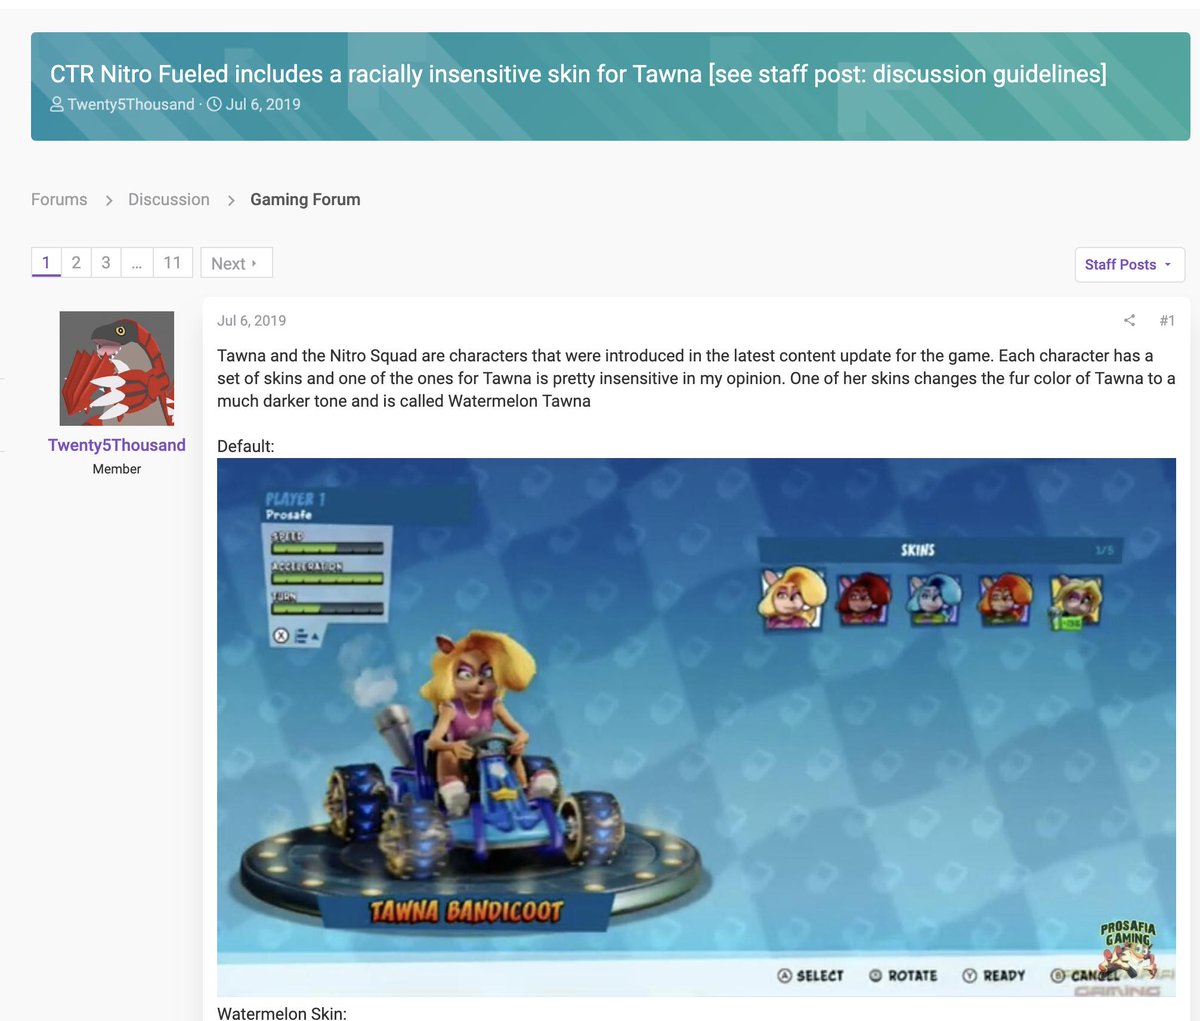
Task: Open the Staff Posts dropdown
Action: click(x=1129, y=264)
